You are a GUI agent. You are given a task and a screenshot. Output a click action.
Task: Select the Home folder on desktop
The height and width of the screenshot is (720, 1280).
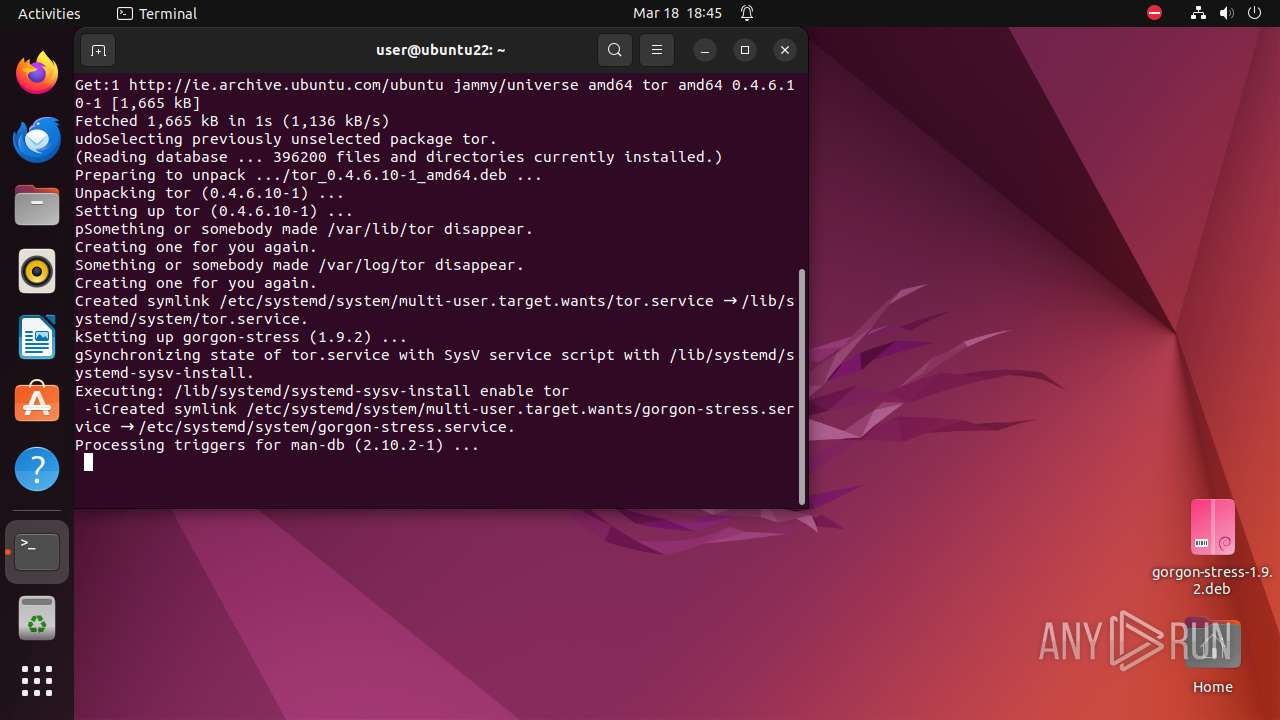(x=1212, y=657)
